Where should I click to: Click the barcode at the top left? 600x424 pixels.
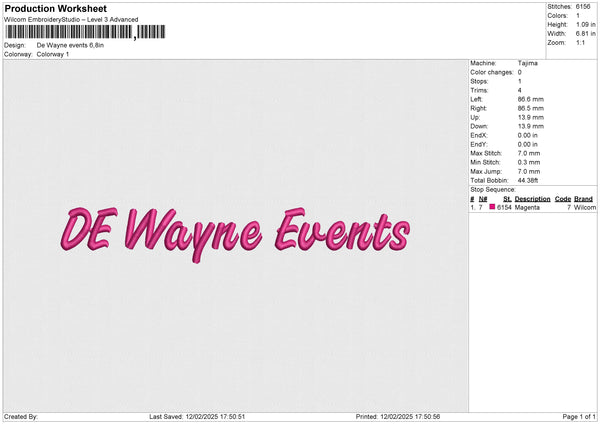[85, 32]
